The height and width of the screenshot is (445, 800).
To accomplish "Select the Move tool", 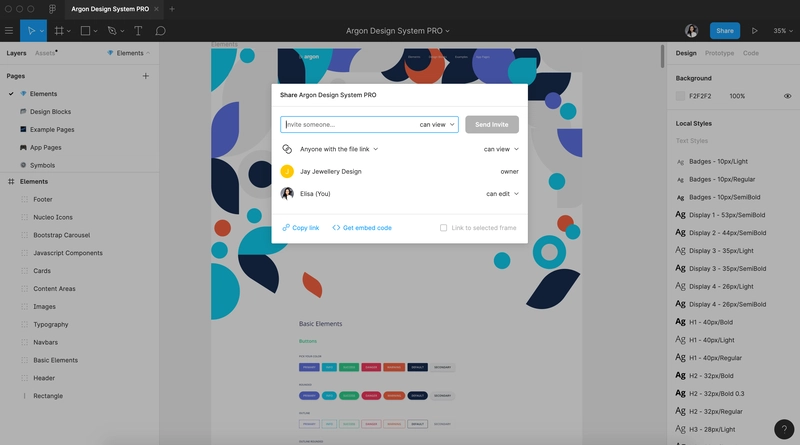I will pos(31,31).
